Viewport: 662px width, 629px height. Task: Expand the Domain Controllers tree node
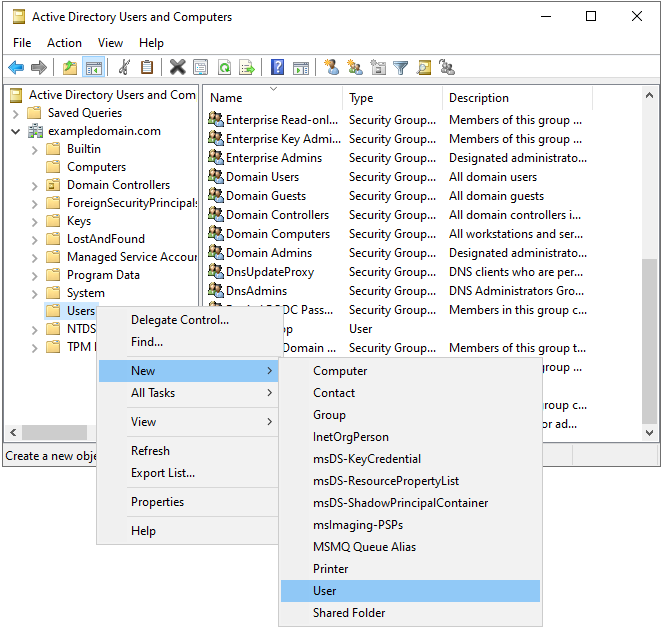35,185
